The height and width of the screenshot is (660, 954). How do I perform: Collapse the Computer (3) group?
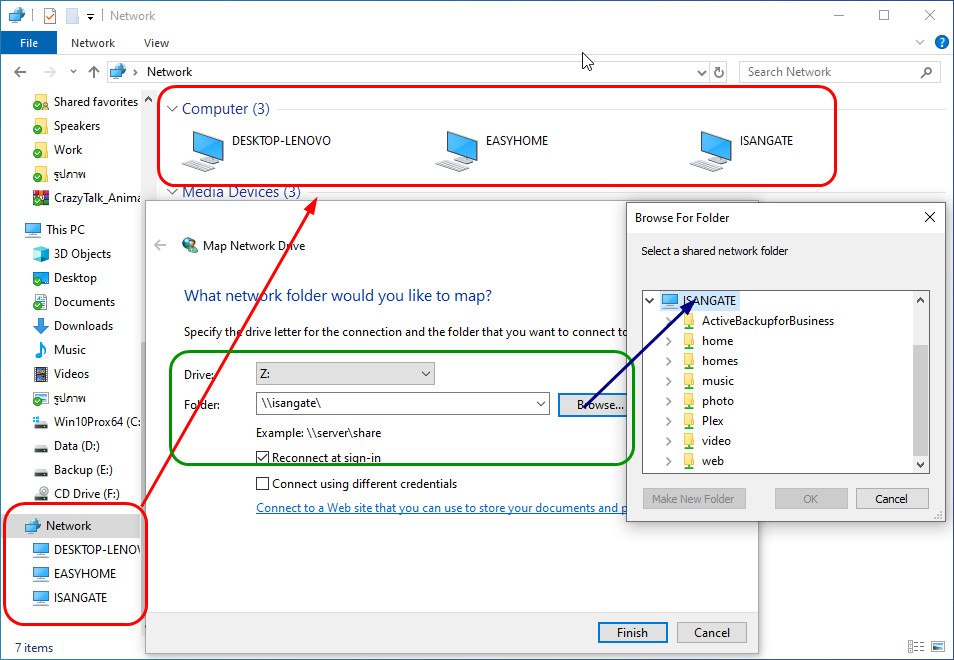click(172, 109)
